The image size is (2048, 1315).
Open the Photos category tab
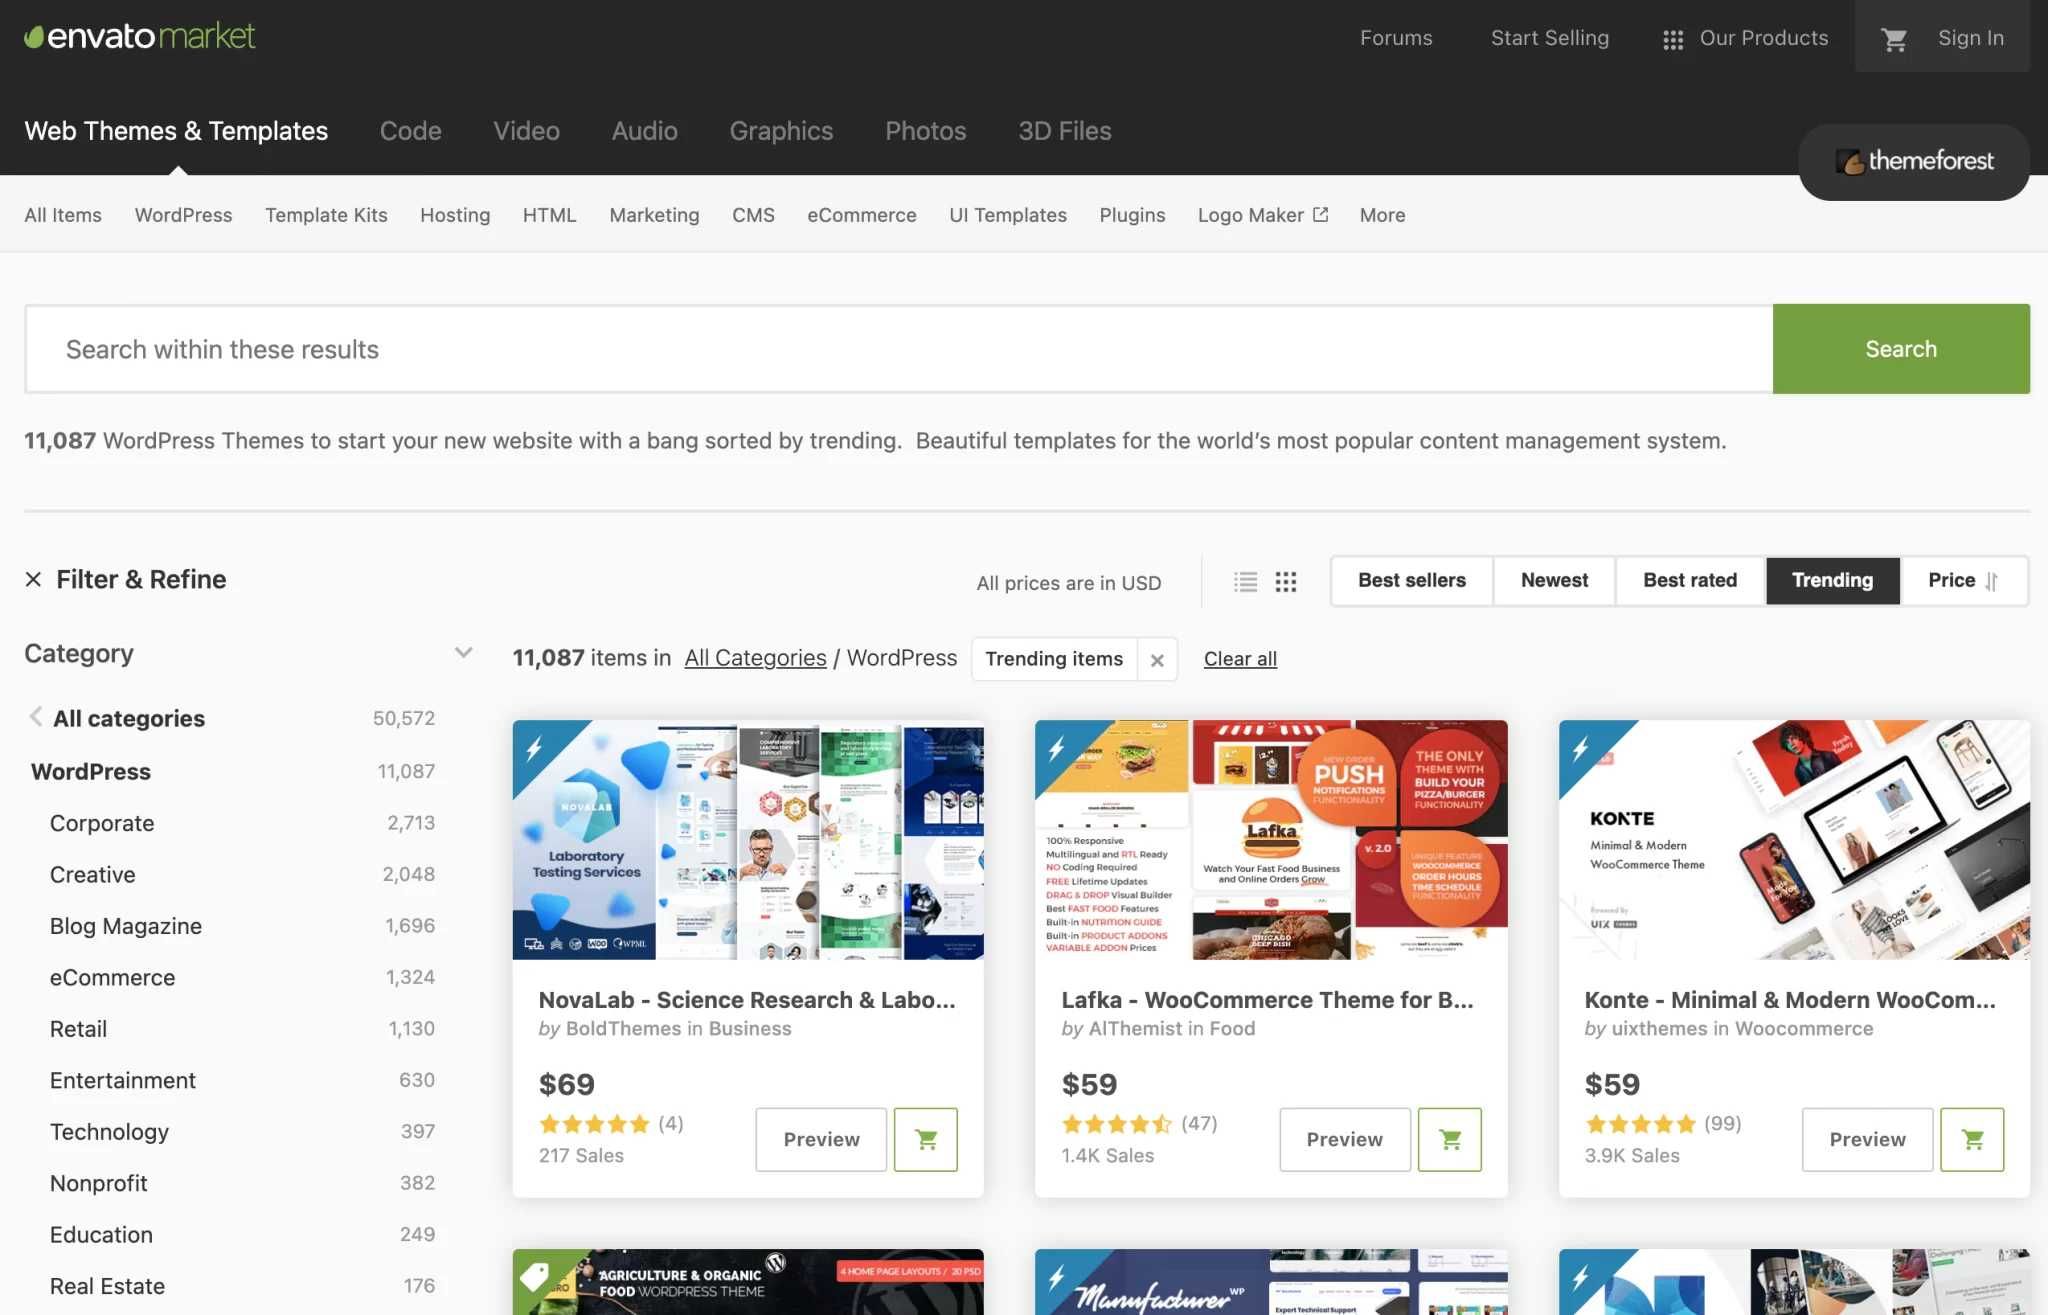point(925,131)
